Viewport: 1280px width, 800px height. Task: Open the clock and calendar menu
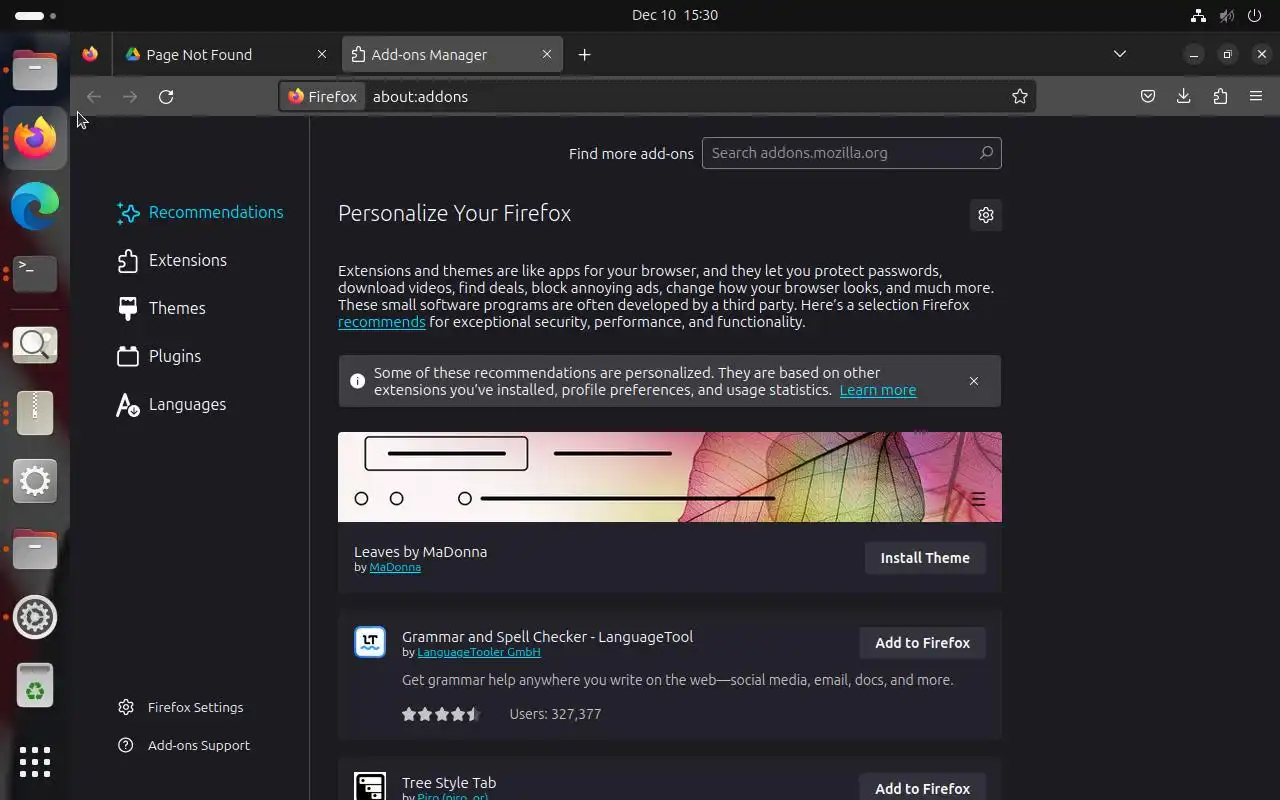(675, 15)
